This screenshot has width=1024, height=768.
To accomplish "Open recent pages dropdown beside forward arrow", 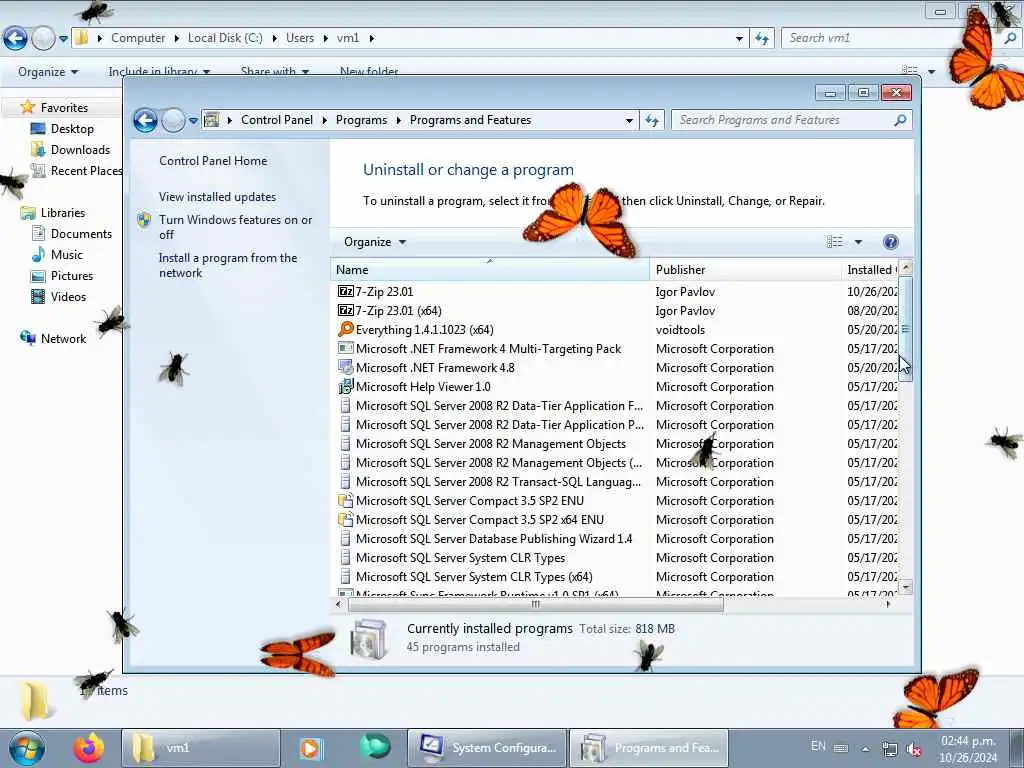I will [193, 120].
